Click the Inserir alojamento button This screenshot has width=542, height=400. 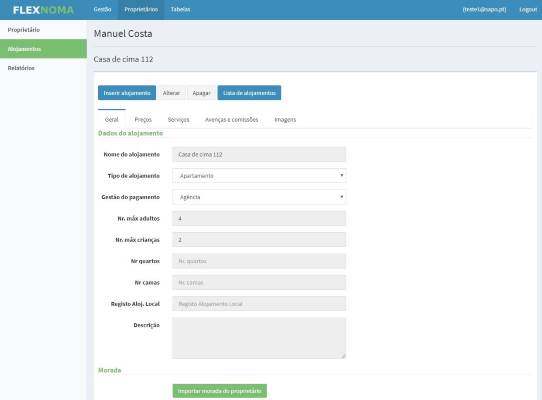127,93
